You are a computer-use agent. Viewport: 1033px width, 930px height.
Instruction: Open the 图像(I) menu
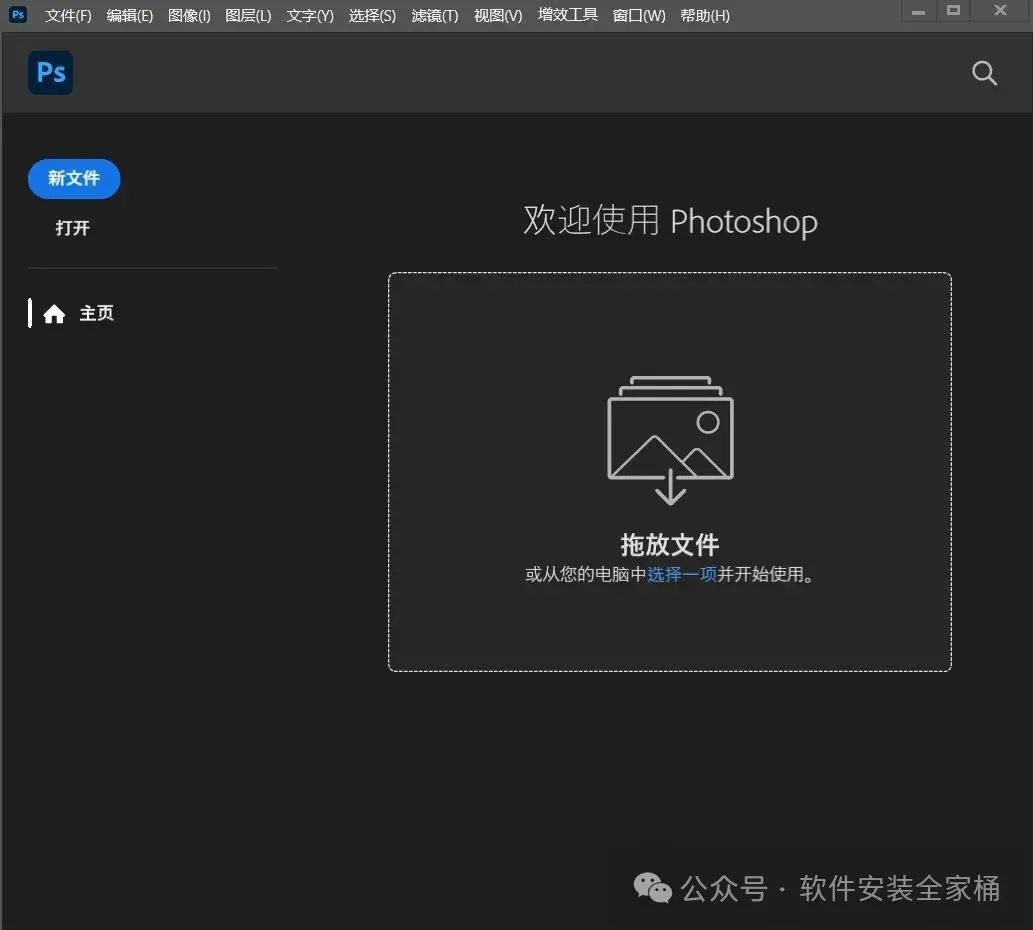tap(189, 15)
